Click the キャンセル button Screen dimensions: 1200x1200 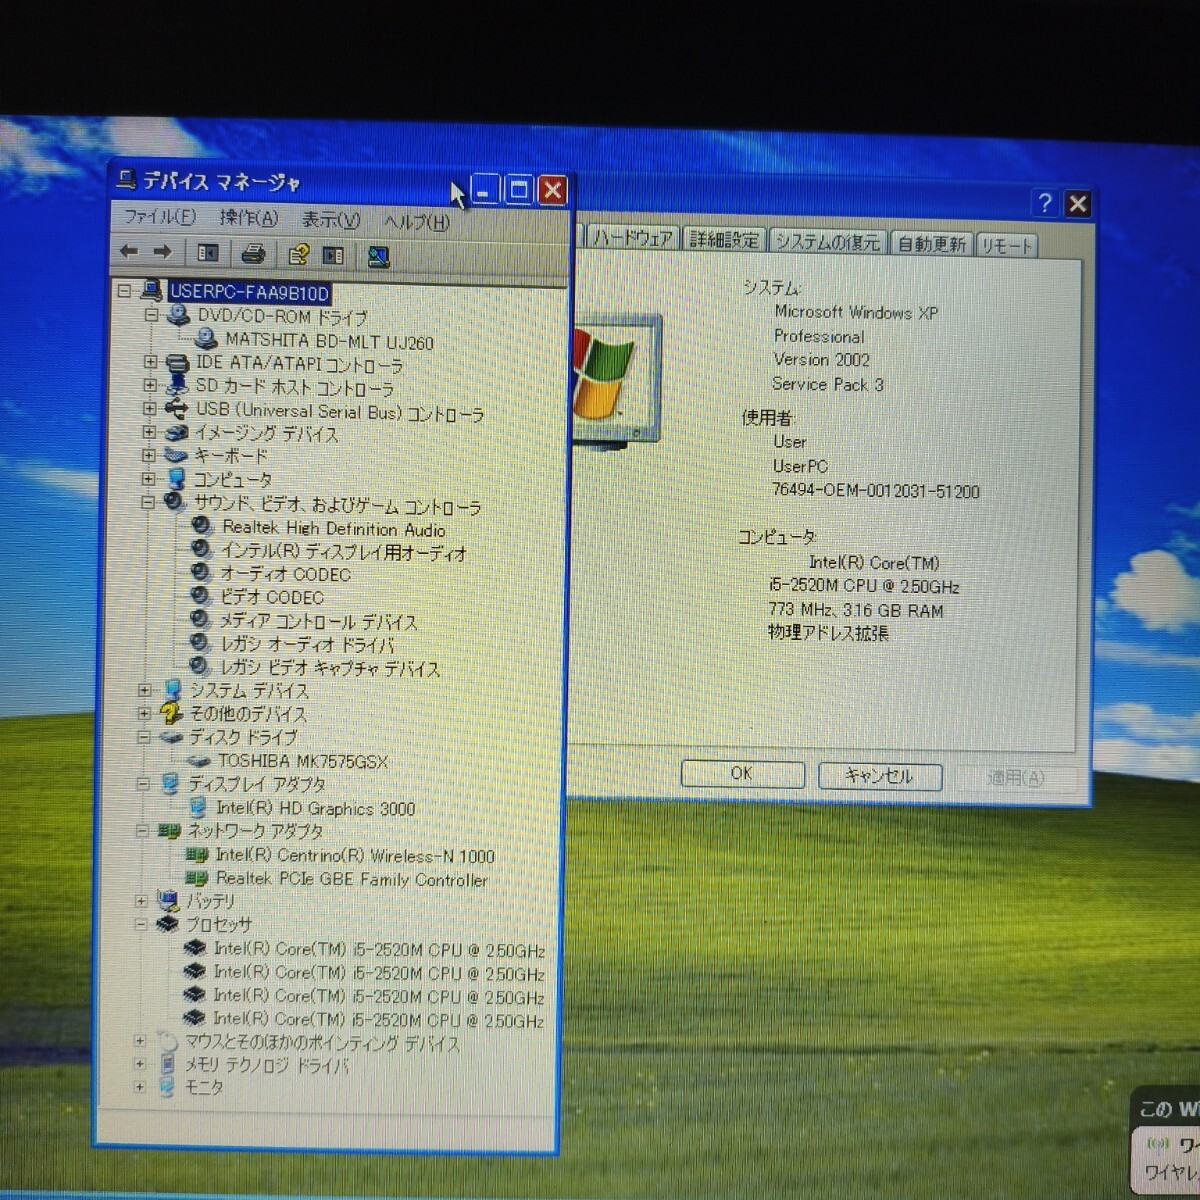(x=879, y=776)
